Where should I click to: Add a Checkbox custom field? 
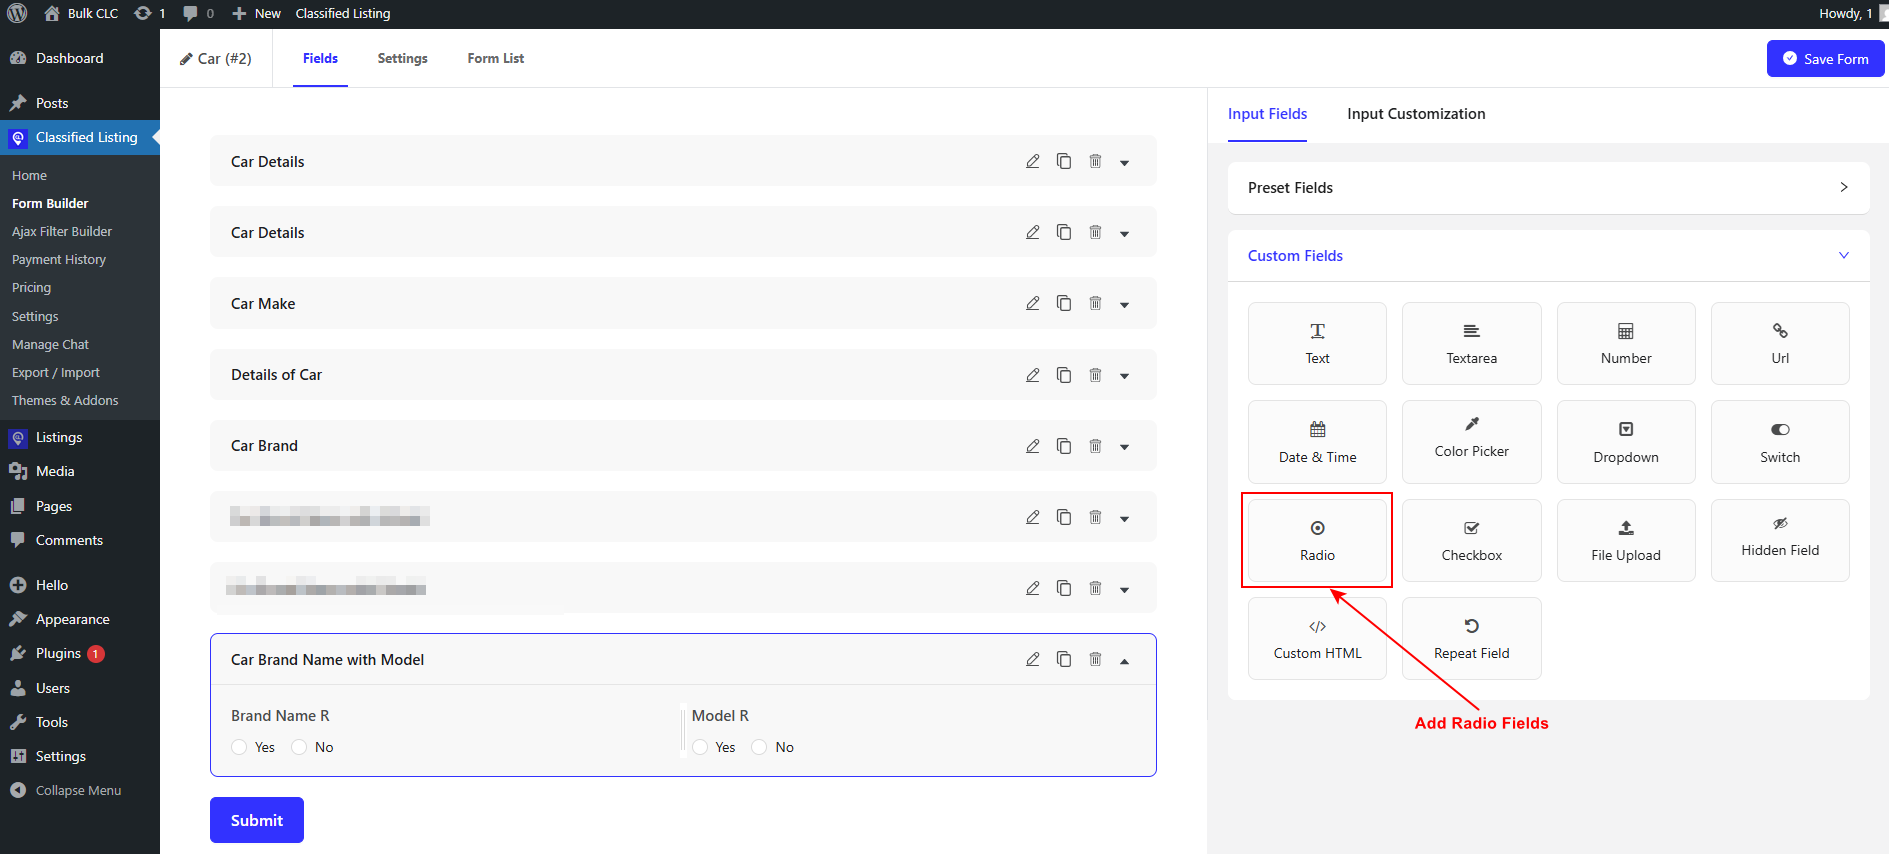click(1471, 540)
